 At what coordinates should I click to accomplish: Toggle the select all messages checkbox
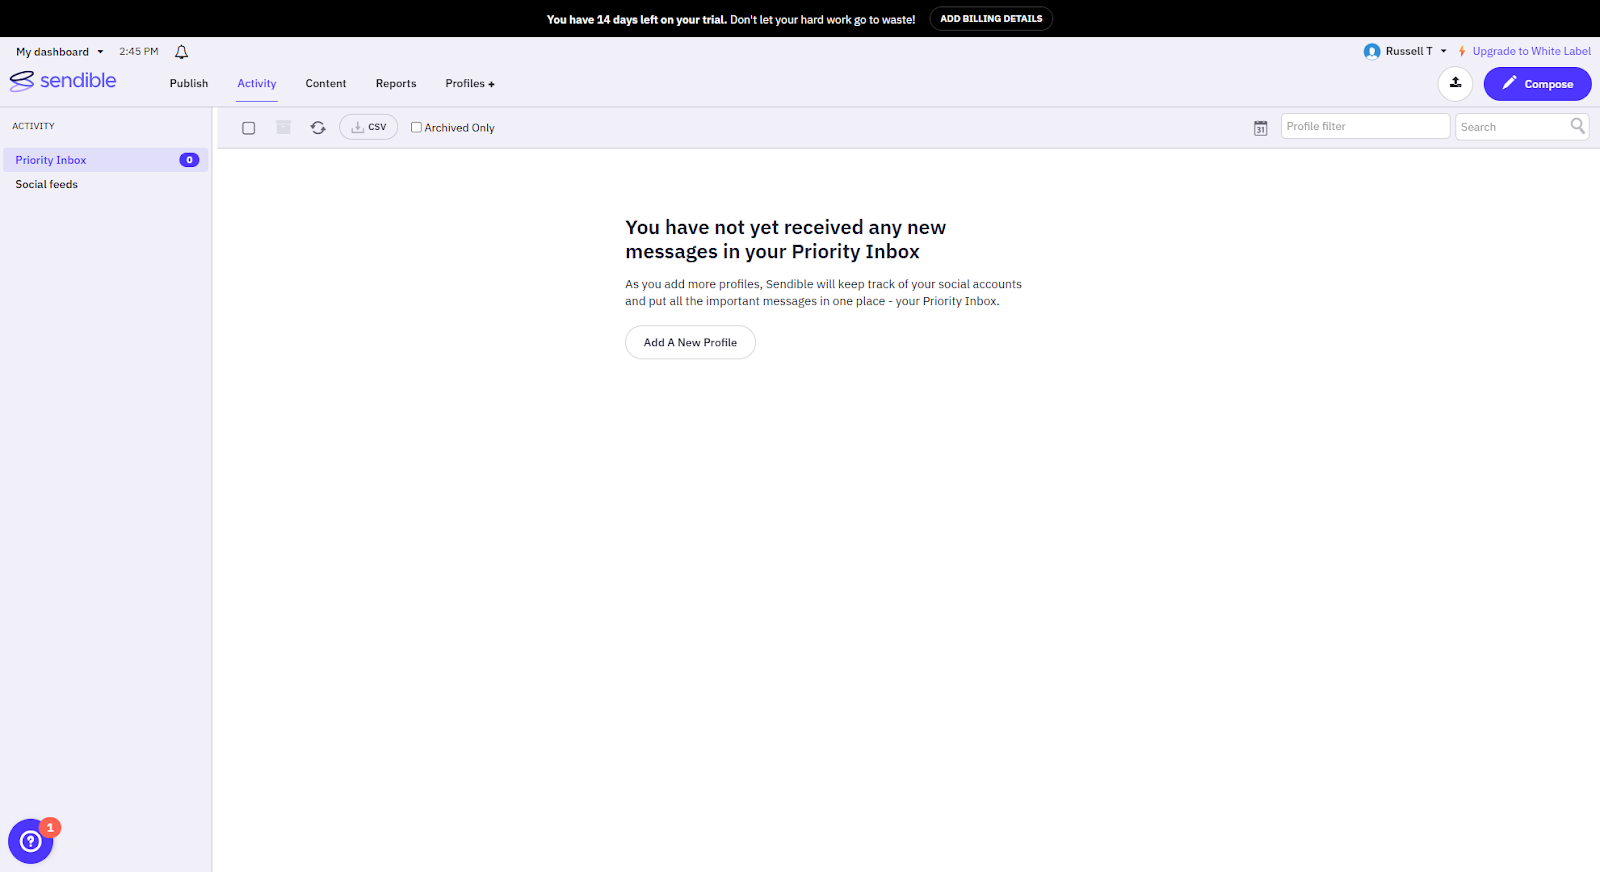[x=249, y=128]
